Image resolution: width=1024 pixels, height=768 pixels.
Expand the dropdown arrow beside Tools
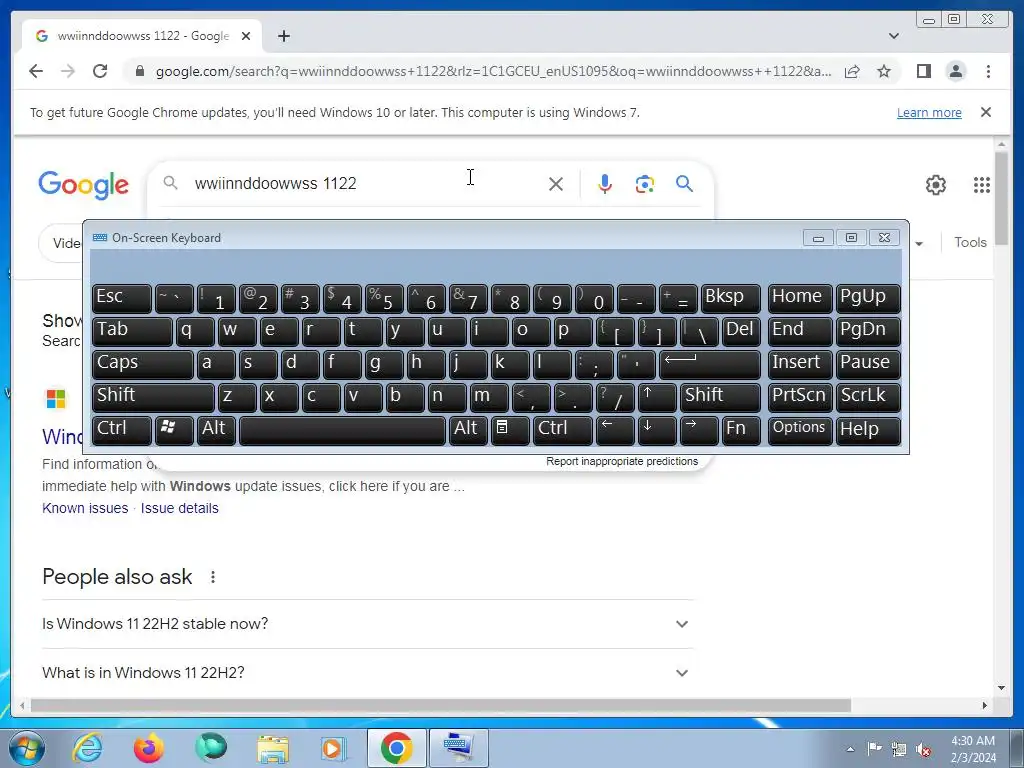click(x=919, y=244)
